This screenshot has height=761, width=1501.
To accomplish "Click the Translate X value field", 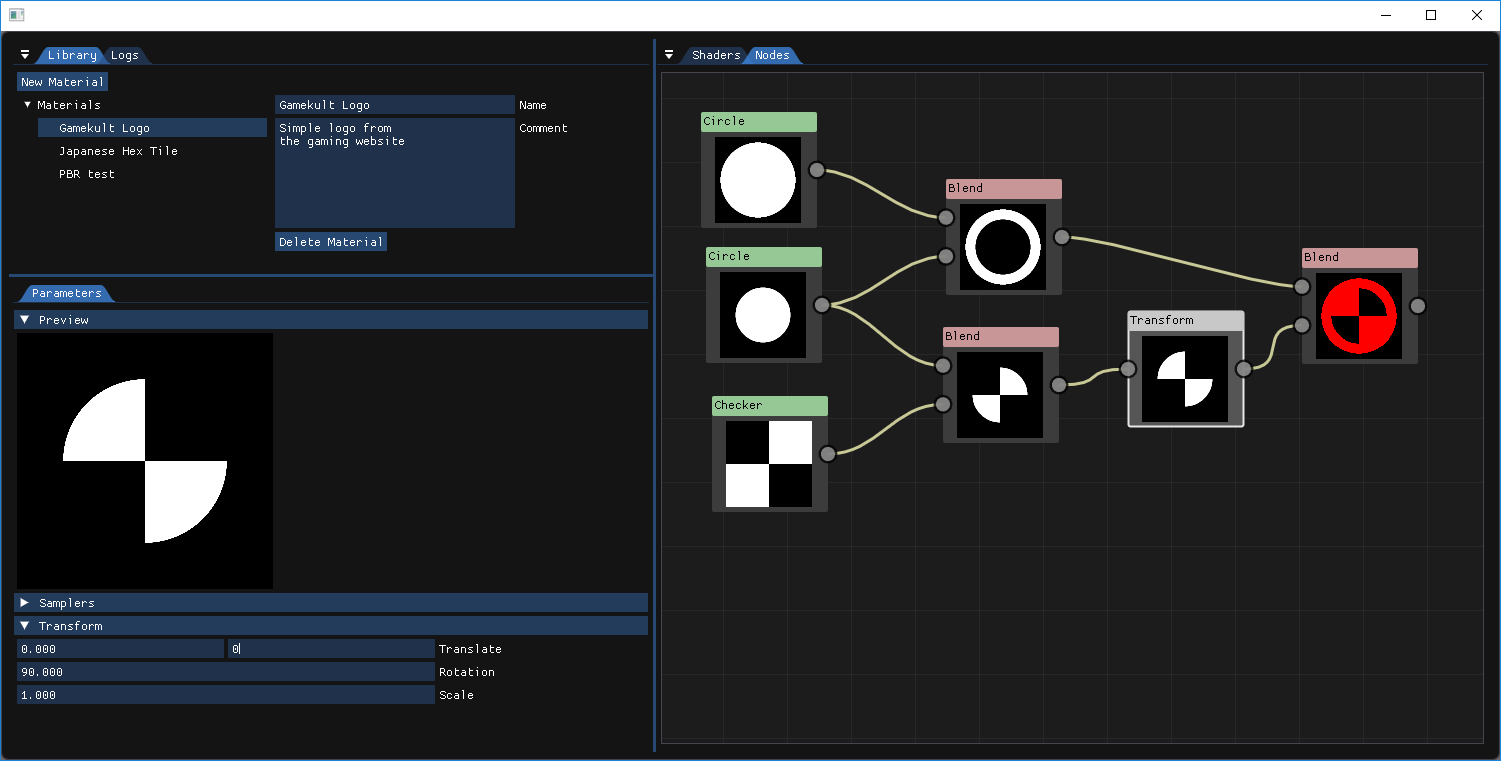I will tap(120, 649).
